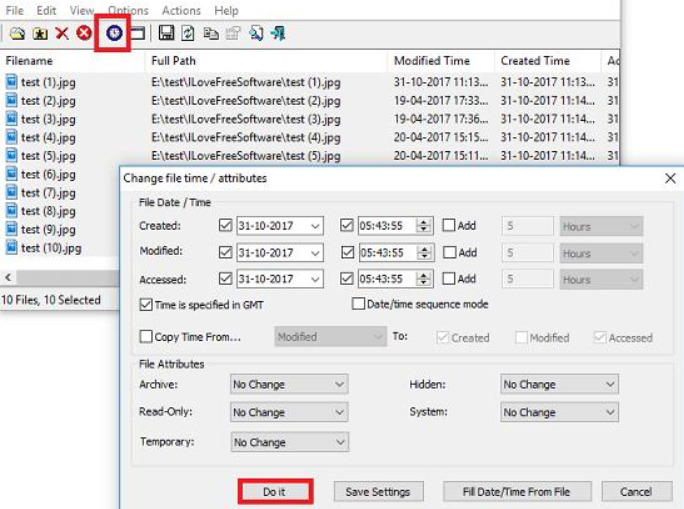Screen dimensions: 684x509
Task: Click the Find magnifier toolbar icon
Action: (256, 33)
